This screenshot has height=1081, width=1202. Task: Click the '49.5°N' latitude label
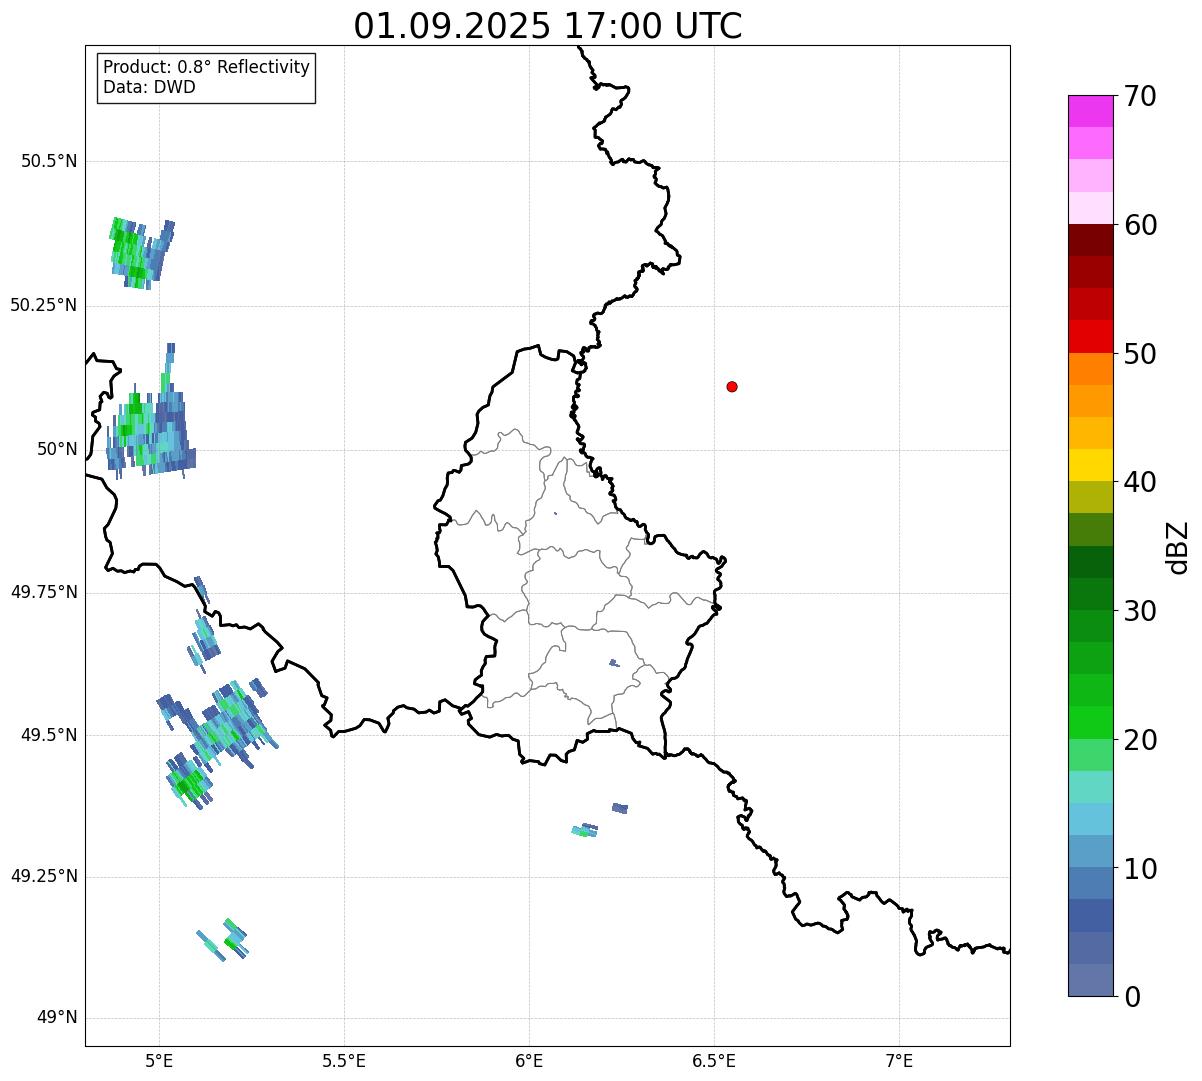coord(49,735)
